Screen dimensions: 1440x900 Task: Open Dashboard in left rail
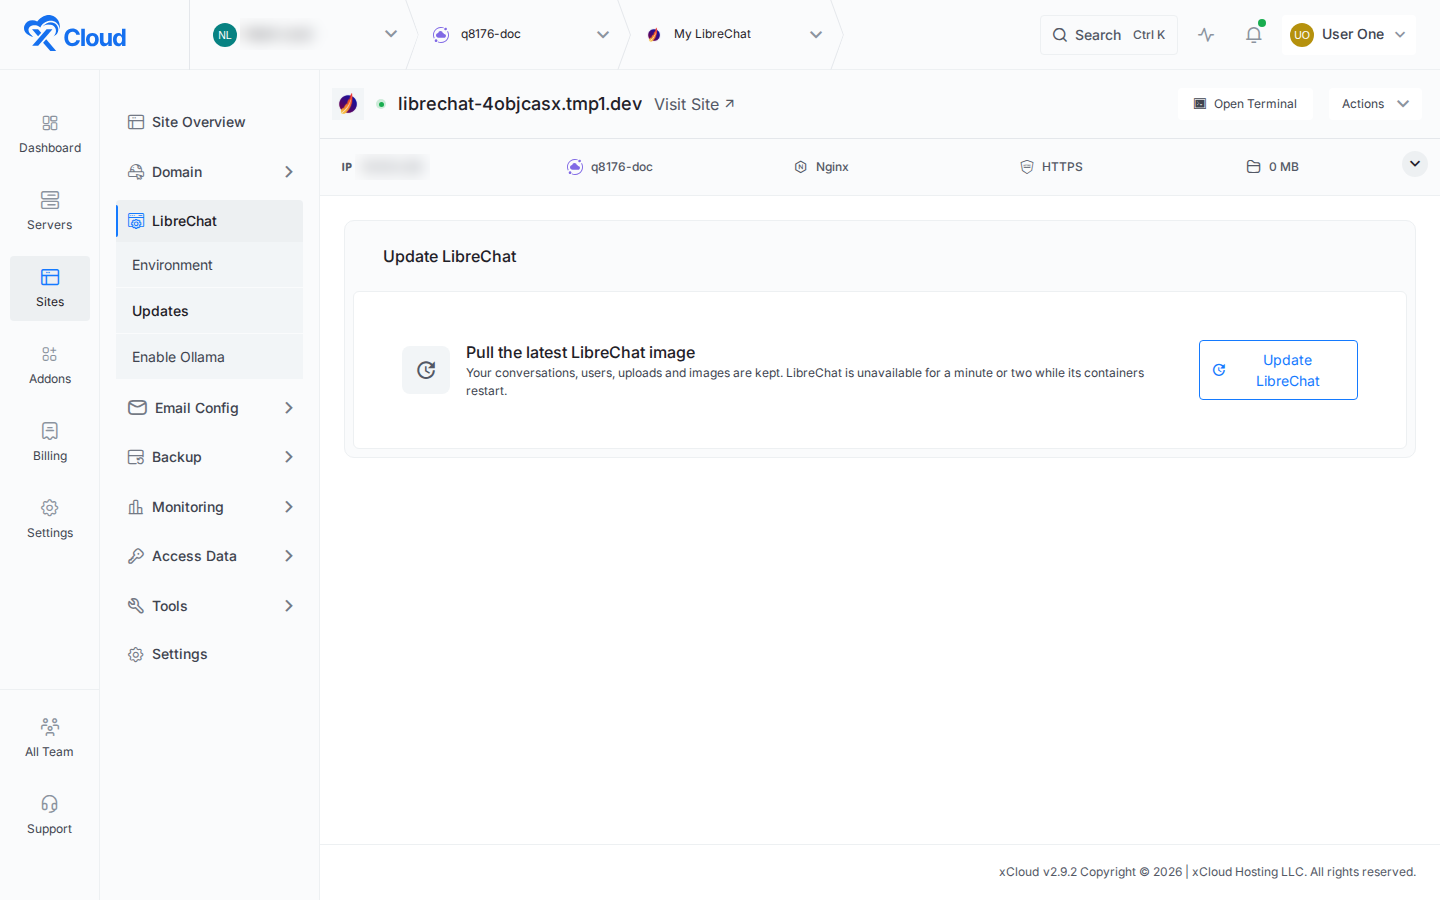click(50, 134)
